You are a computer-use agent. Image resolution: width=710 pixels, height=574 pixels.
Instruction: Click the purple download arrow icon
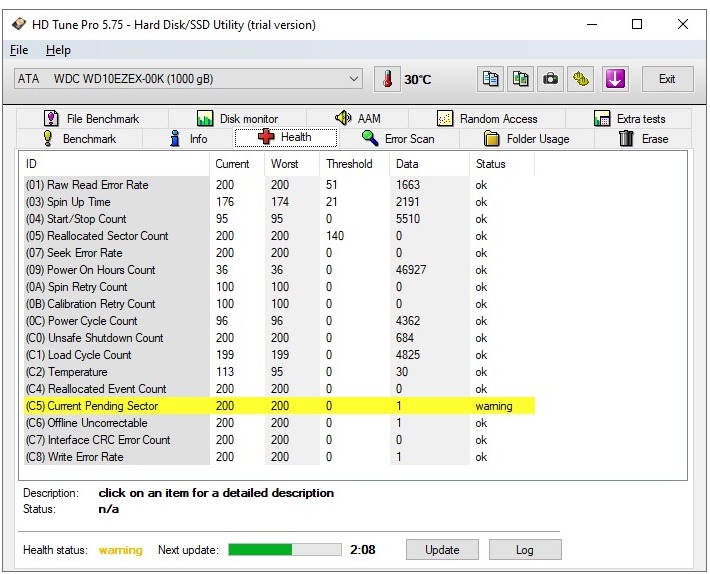615,79
